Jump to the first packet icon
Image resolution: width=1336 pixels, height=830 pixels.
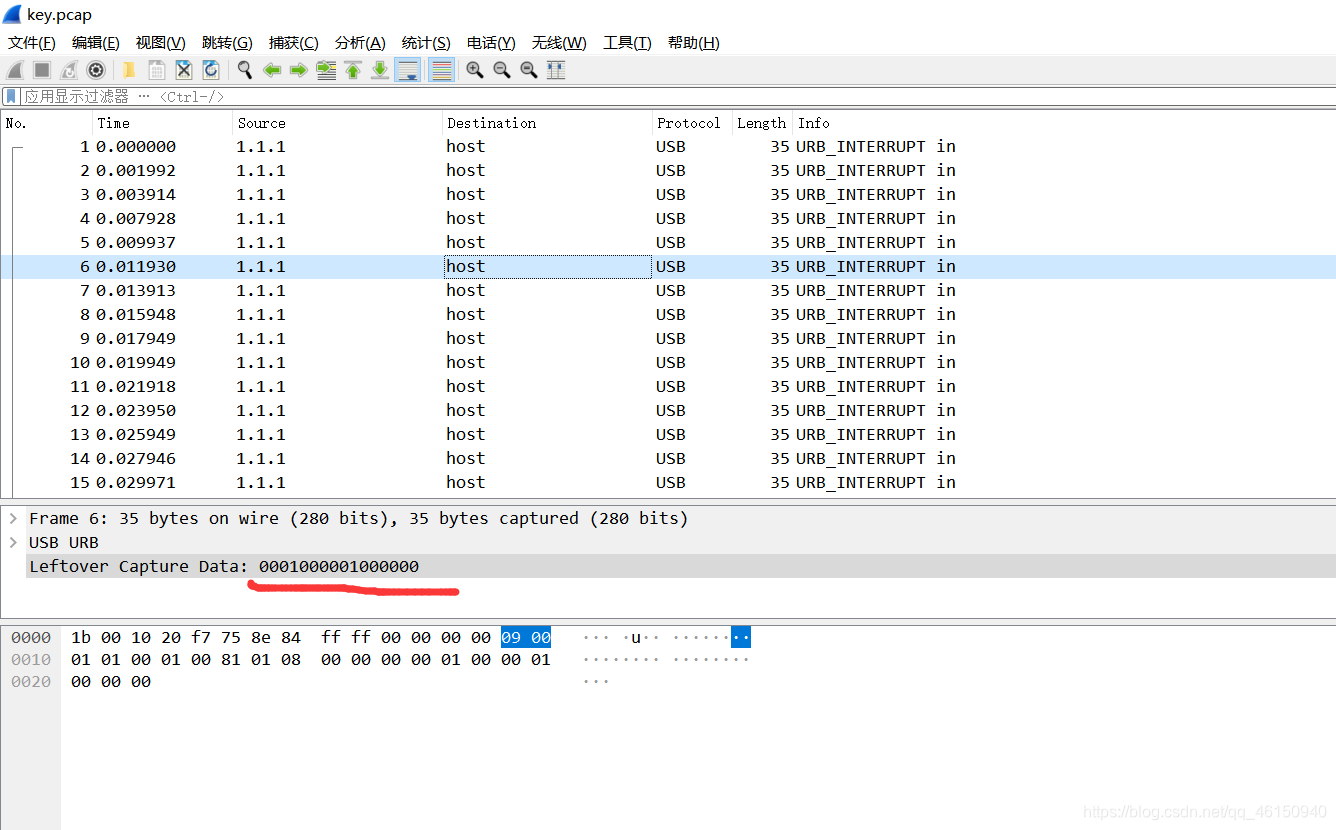pos(353,70)
